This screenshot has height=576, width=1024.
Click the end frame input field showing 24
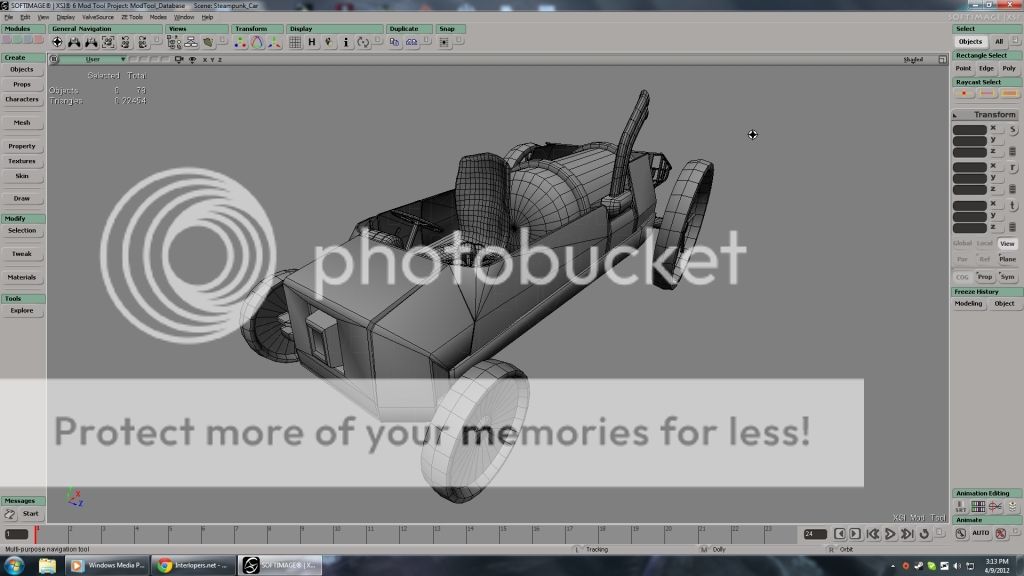coord(815,534)
